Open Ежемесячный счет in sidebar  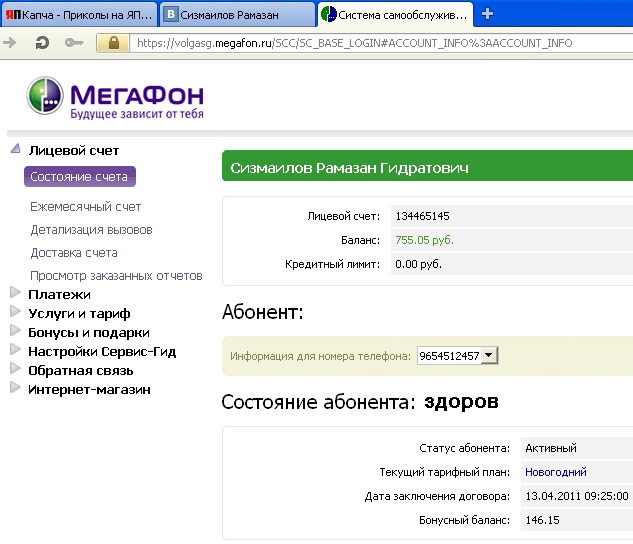pos(86,207)
